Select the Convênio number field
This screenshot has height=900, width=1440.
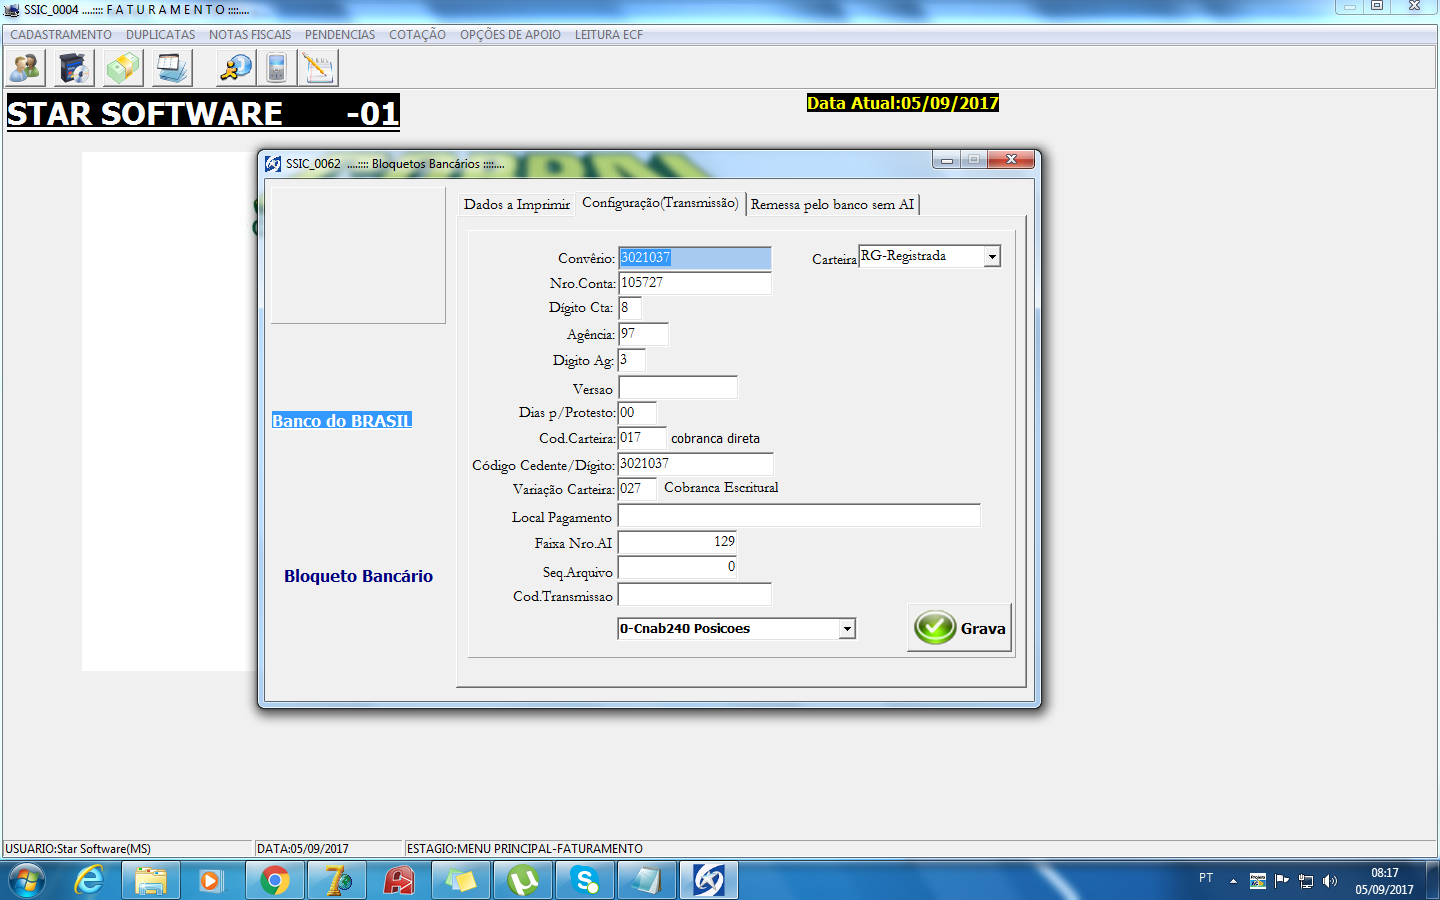[x=695, y=258]
